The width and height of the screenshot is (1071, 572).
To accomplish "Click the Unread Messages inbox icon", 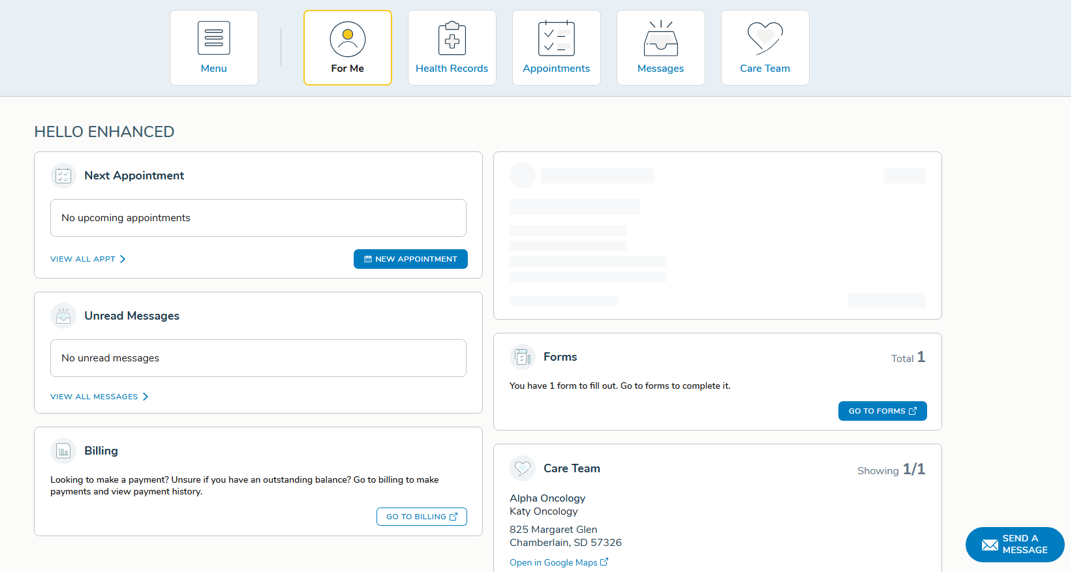I will 63,316.
